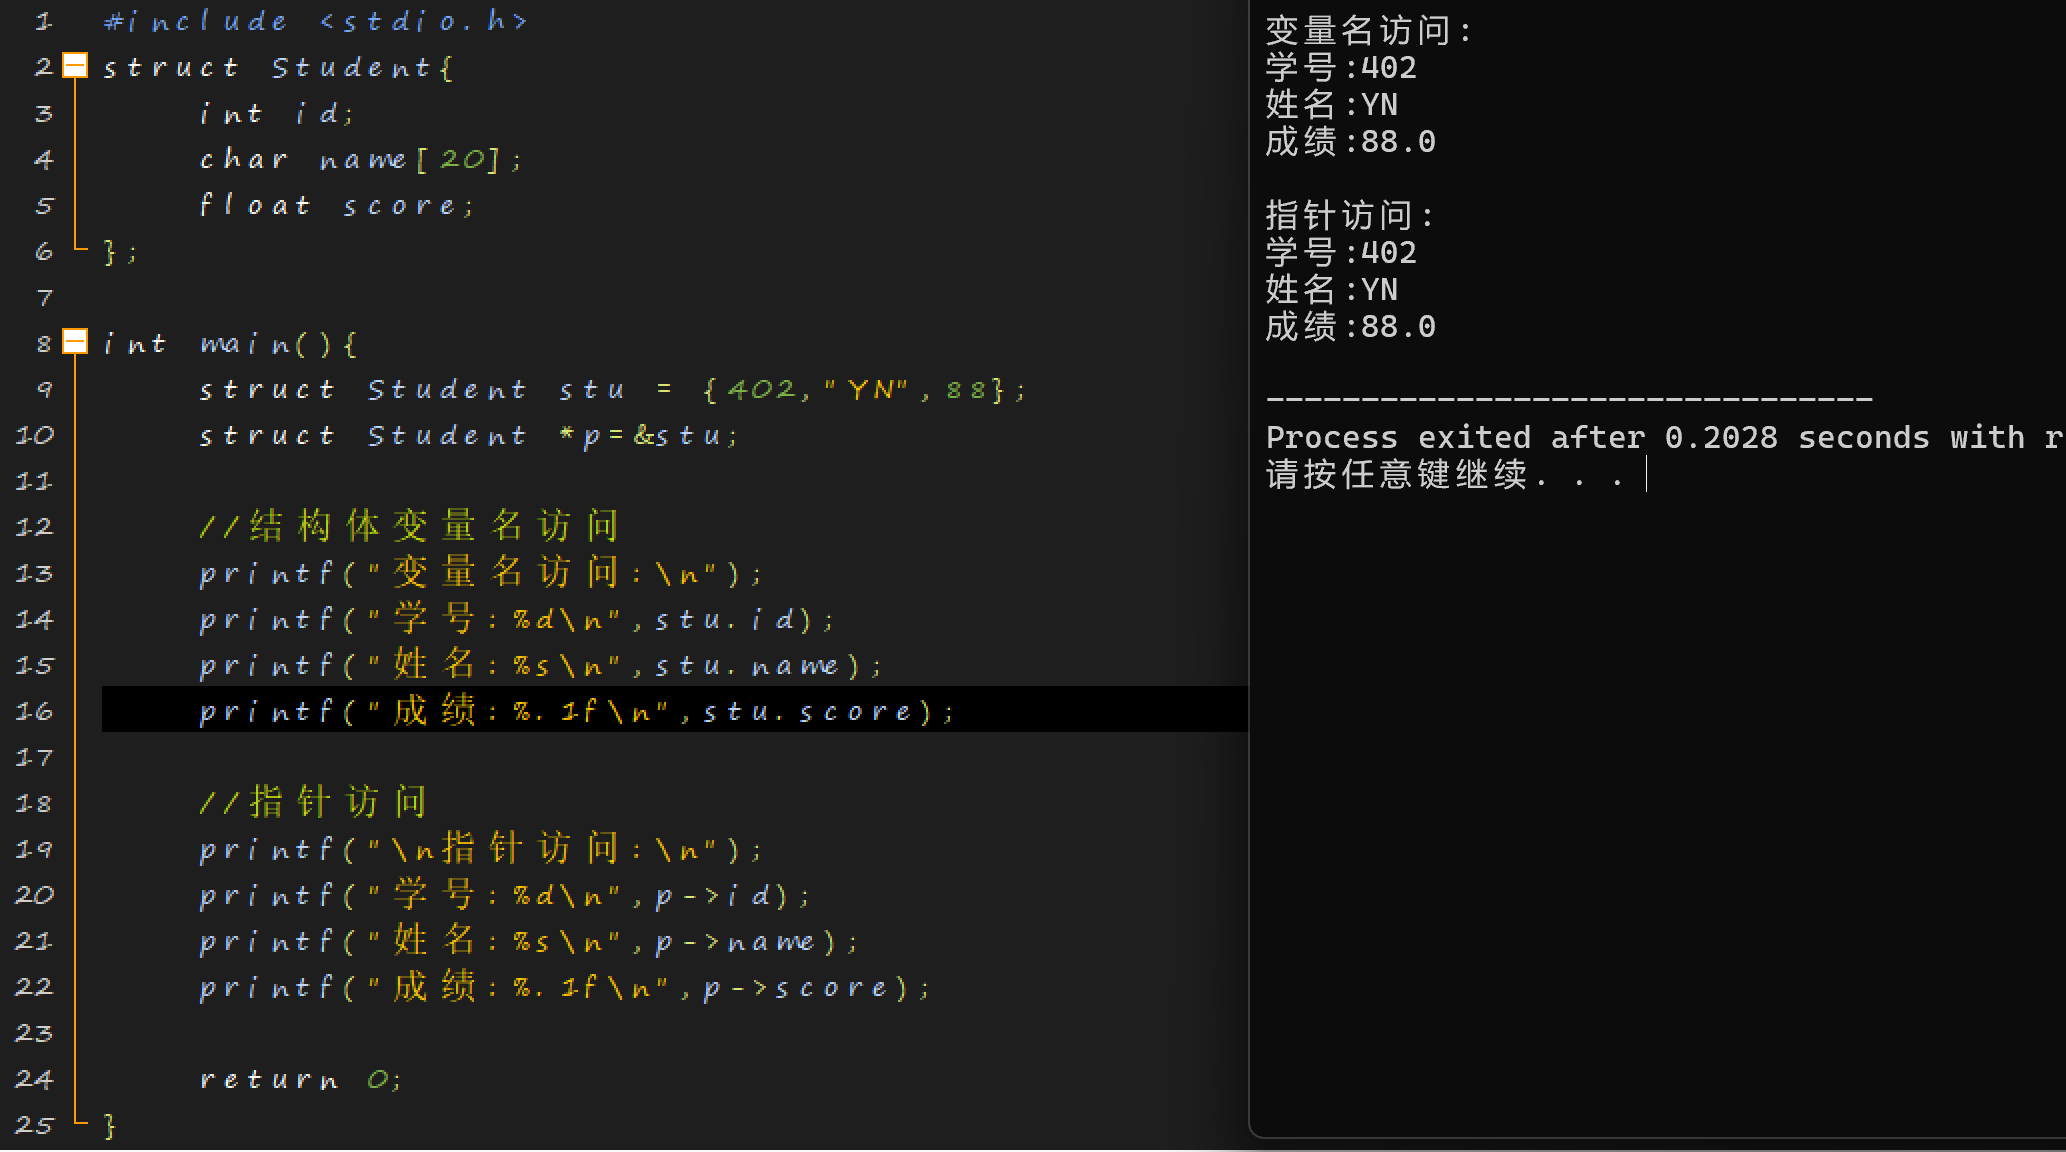This screenshot has width=2066, height=1152.
Task: Click line number 1 in the gutter
Action: (43, 21)
